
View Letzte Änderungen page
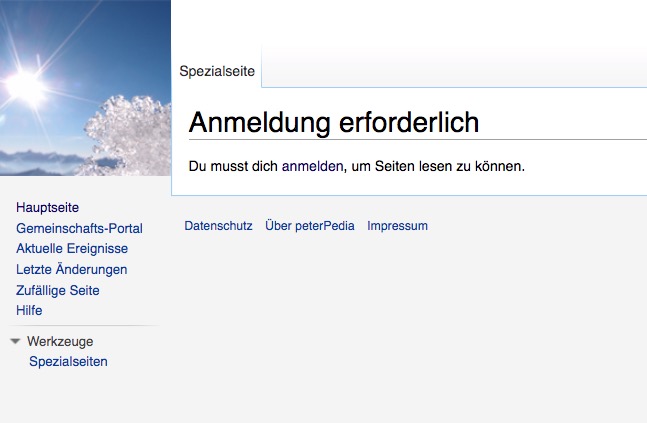pyautogui.click(x=71, y=269)
